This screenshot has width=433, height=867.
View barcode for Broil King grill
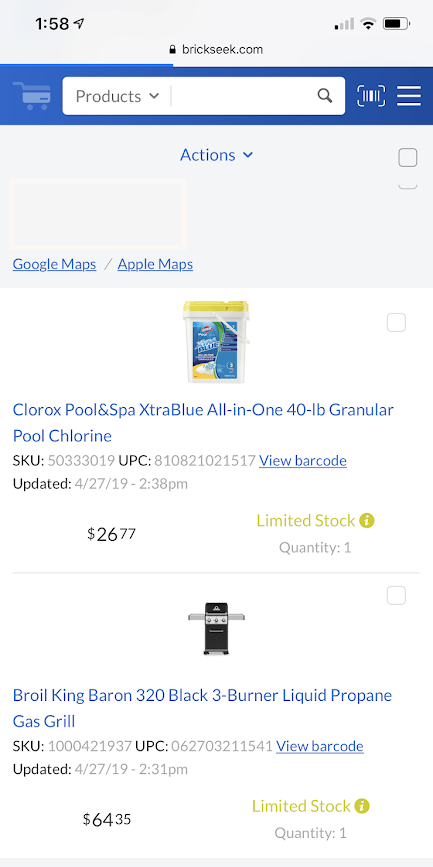point(320,745)
